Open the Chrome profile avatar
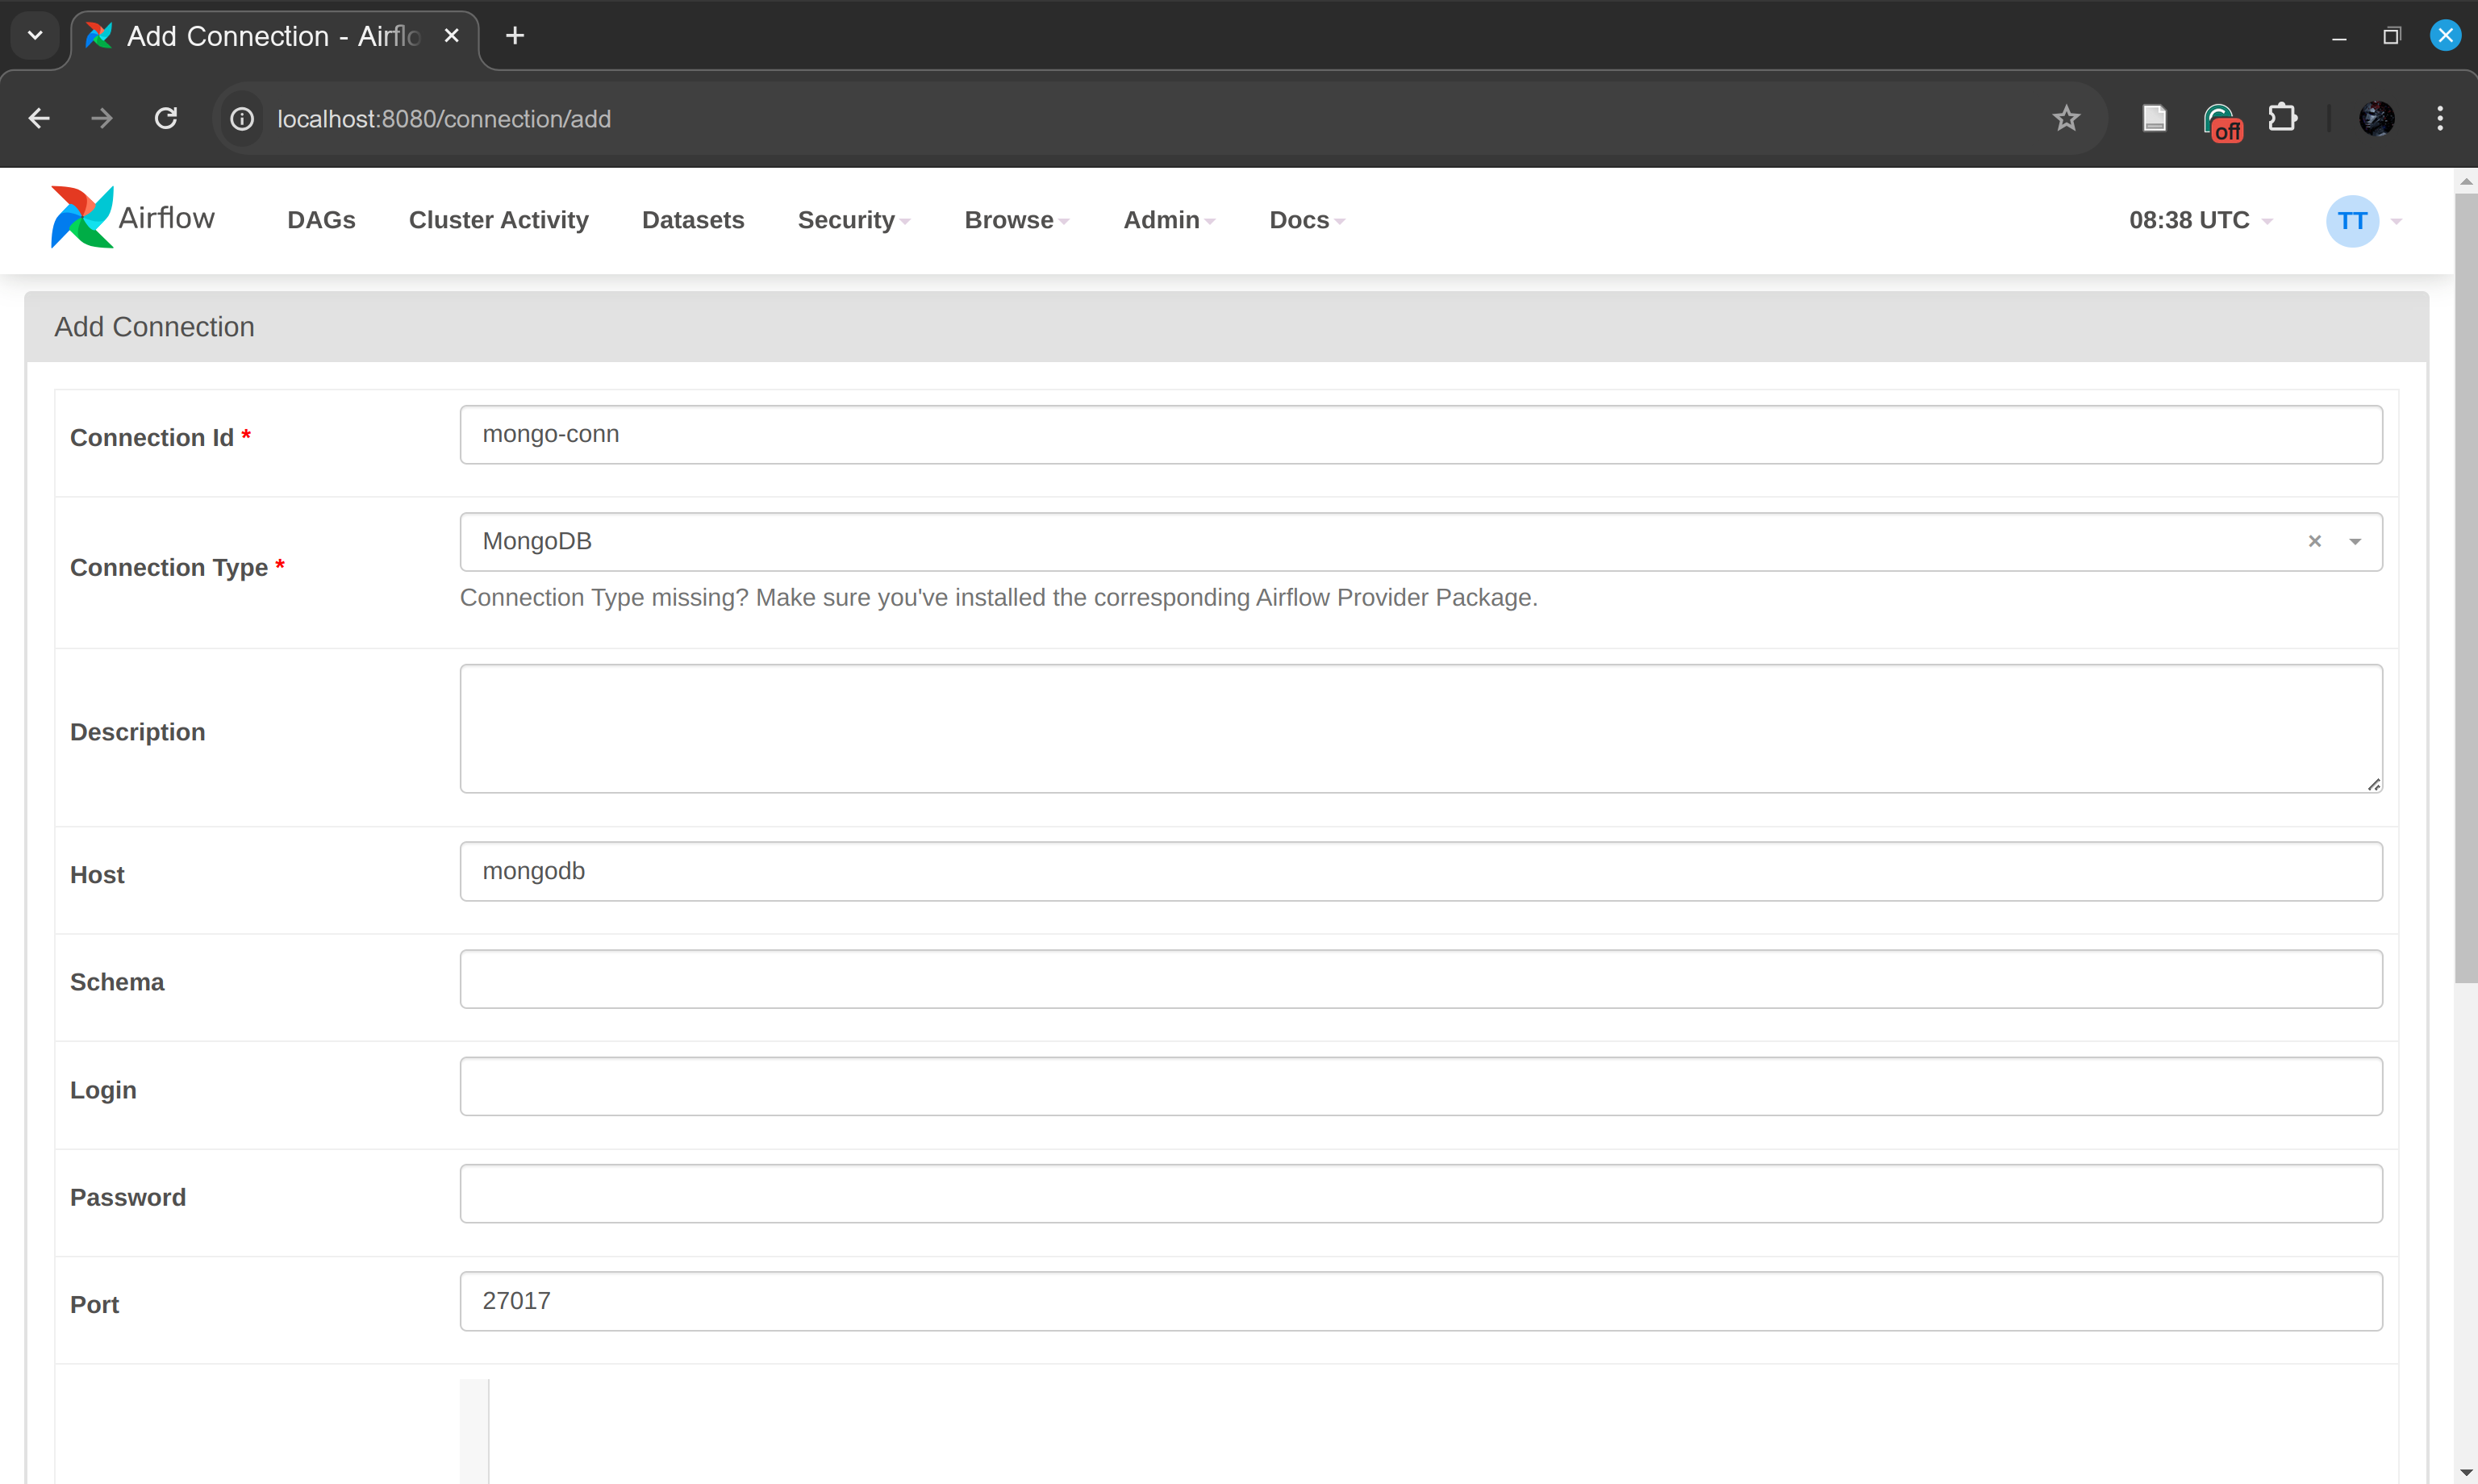 pyautogui.click(x=2376, y=119)
